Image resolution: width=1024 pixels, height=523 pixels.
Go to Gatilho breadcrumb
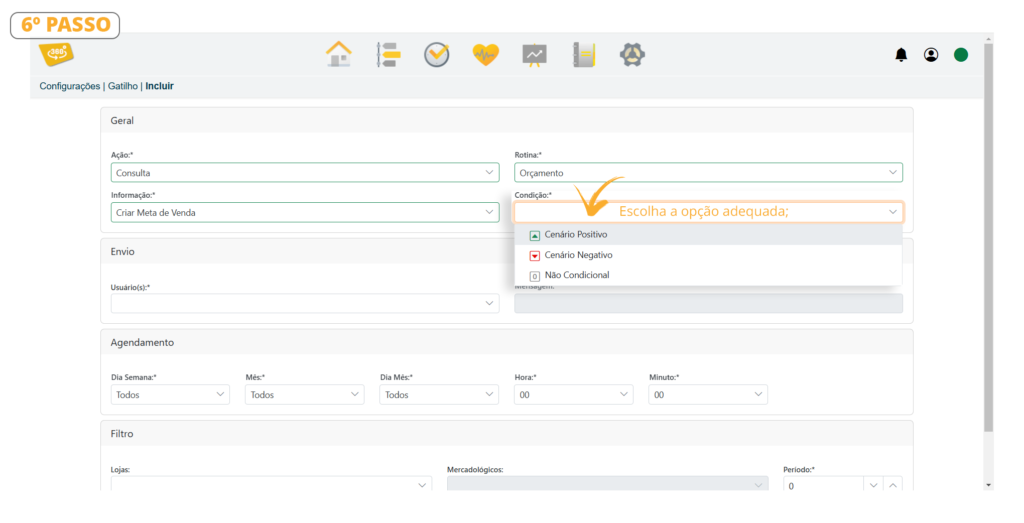[x=123, y=86]
